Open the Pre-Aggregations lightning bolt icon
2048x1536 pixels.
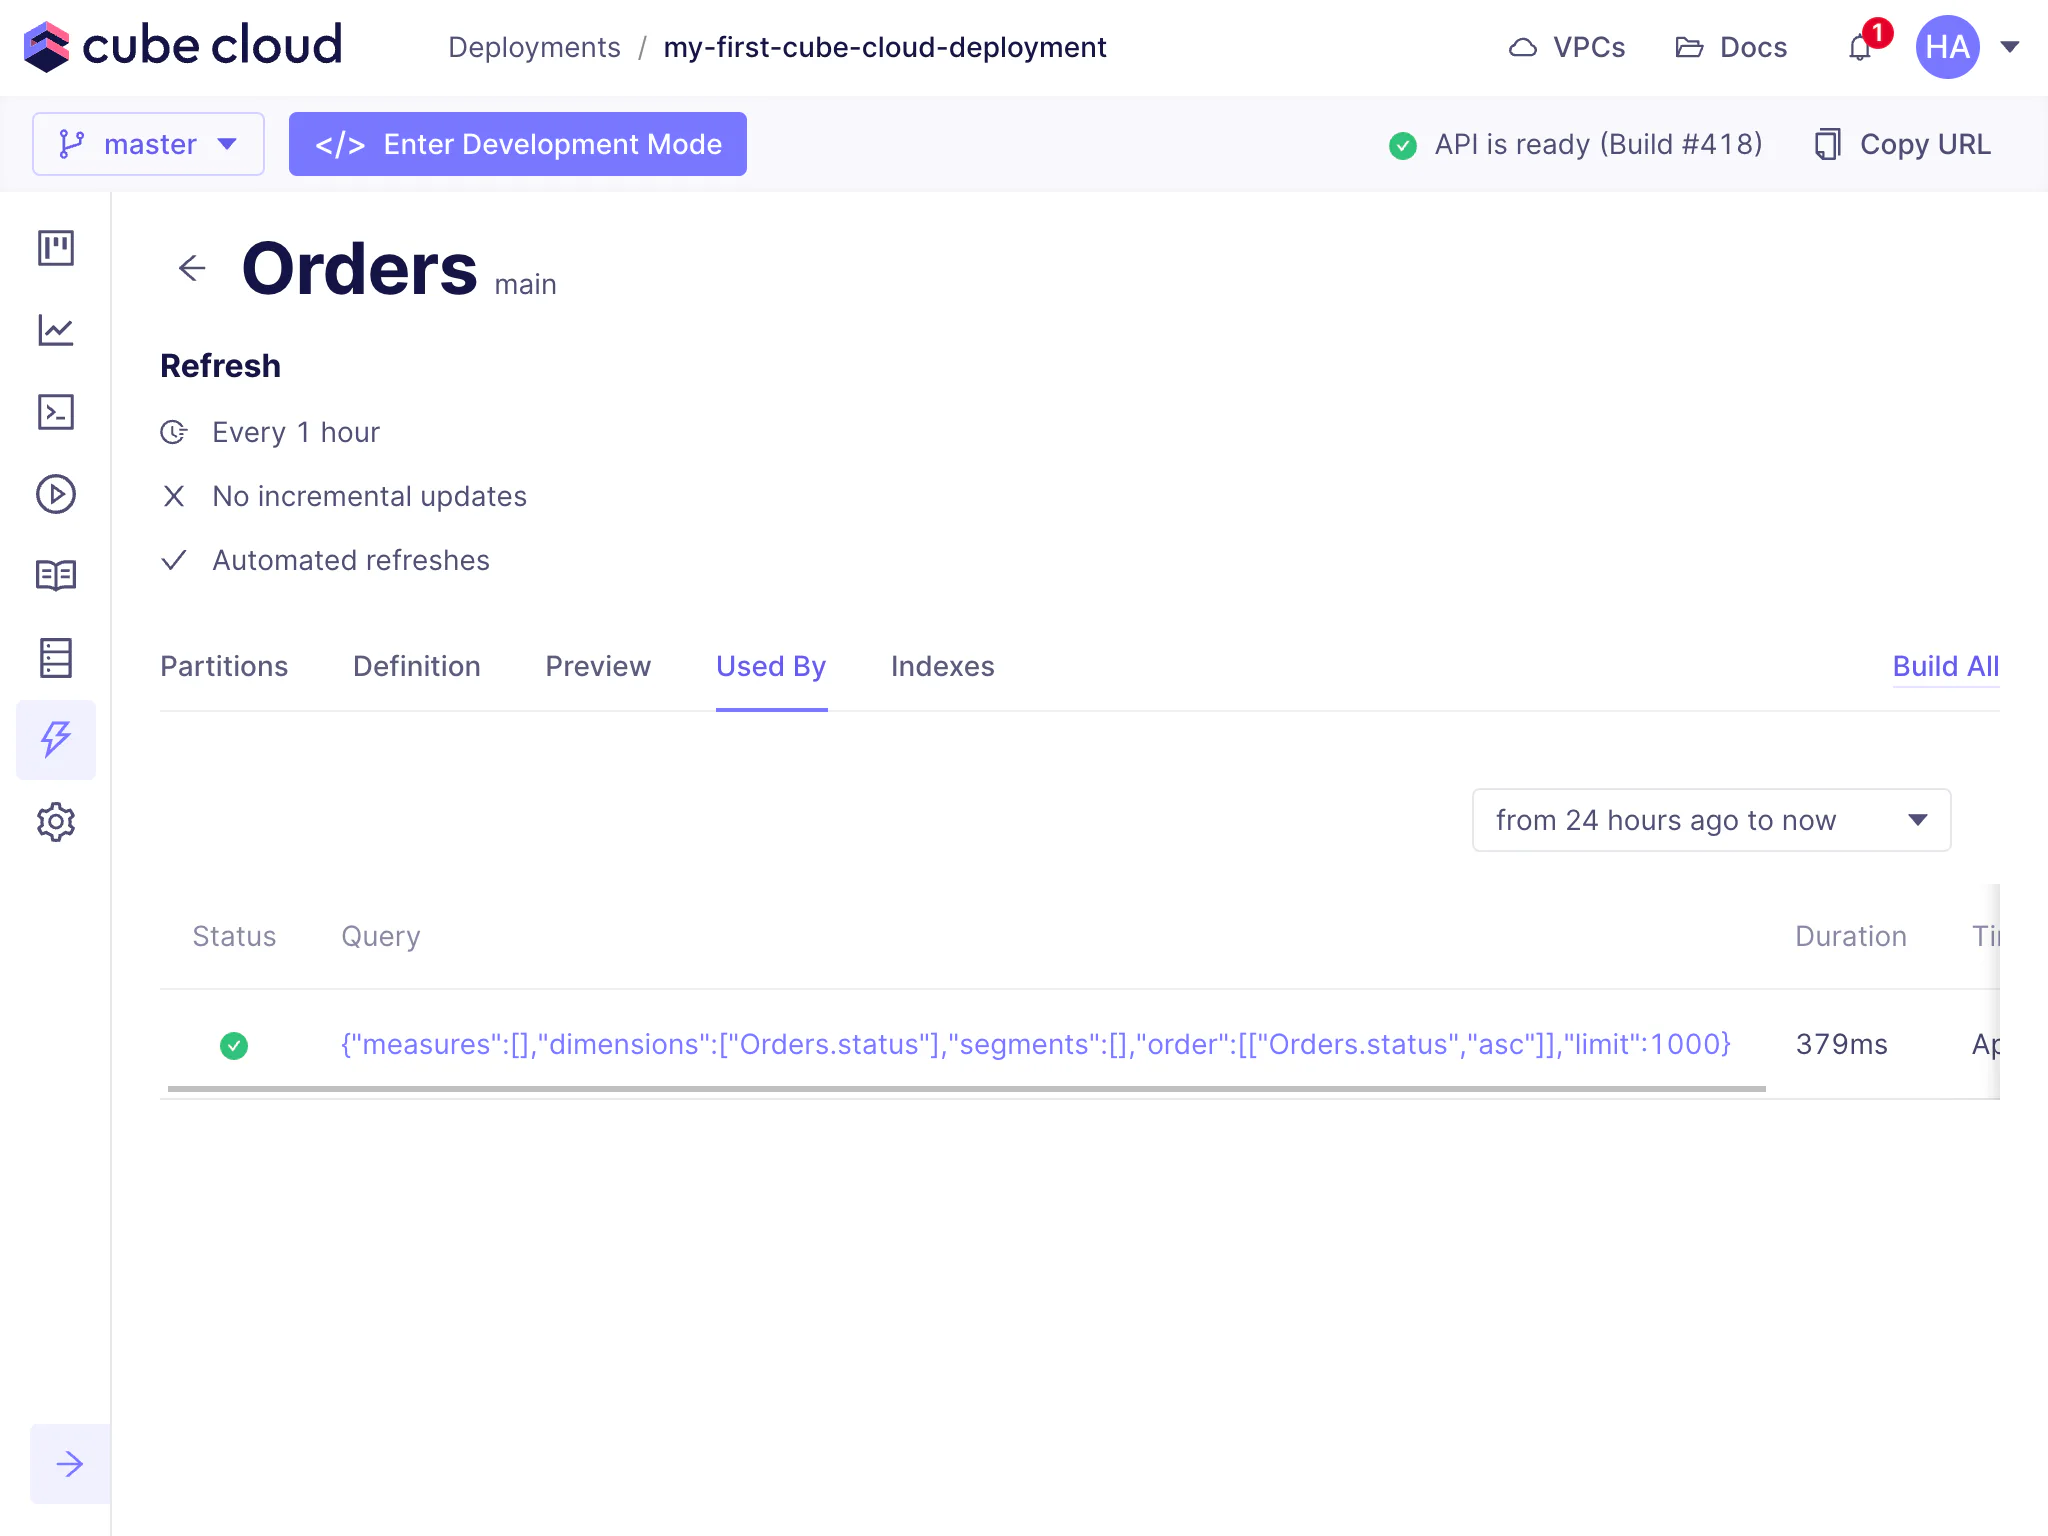point(56,740)
